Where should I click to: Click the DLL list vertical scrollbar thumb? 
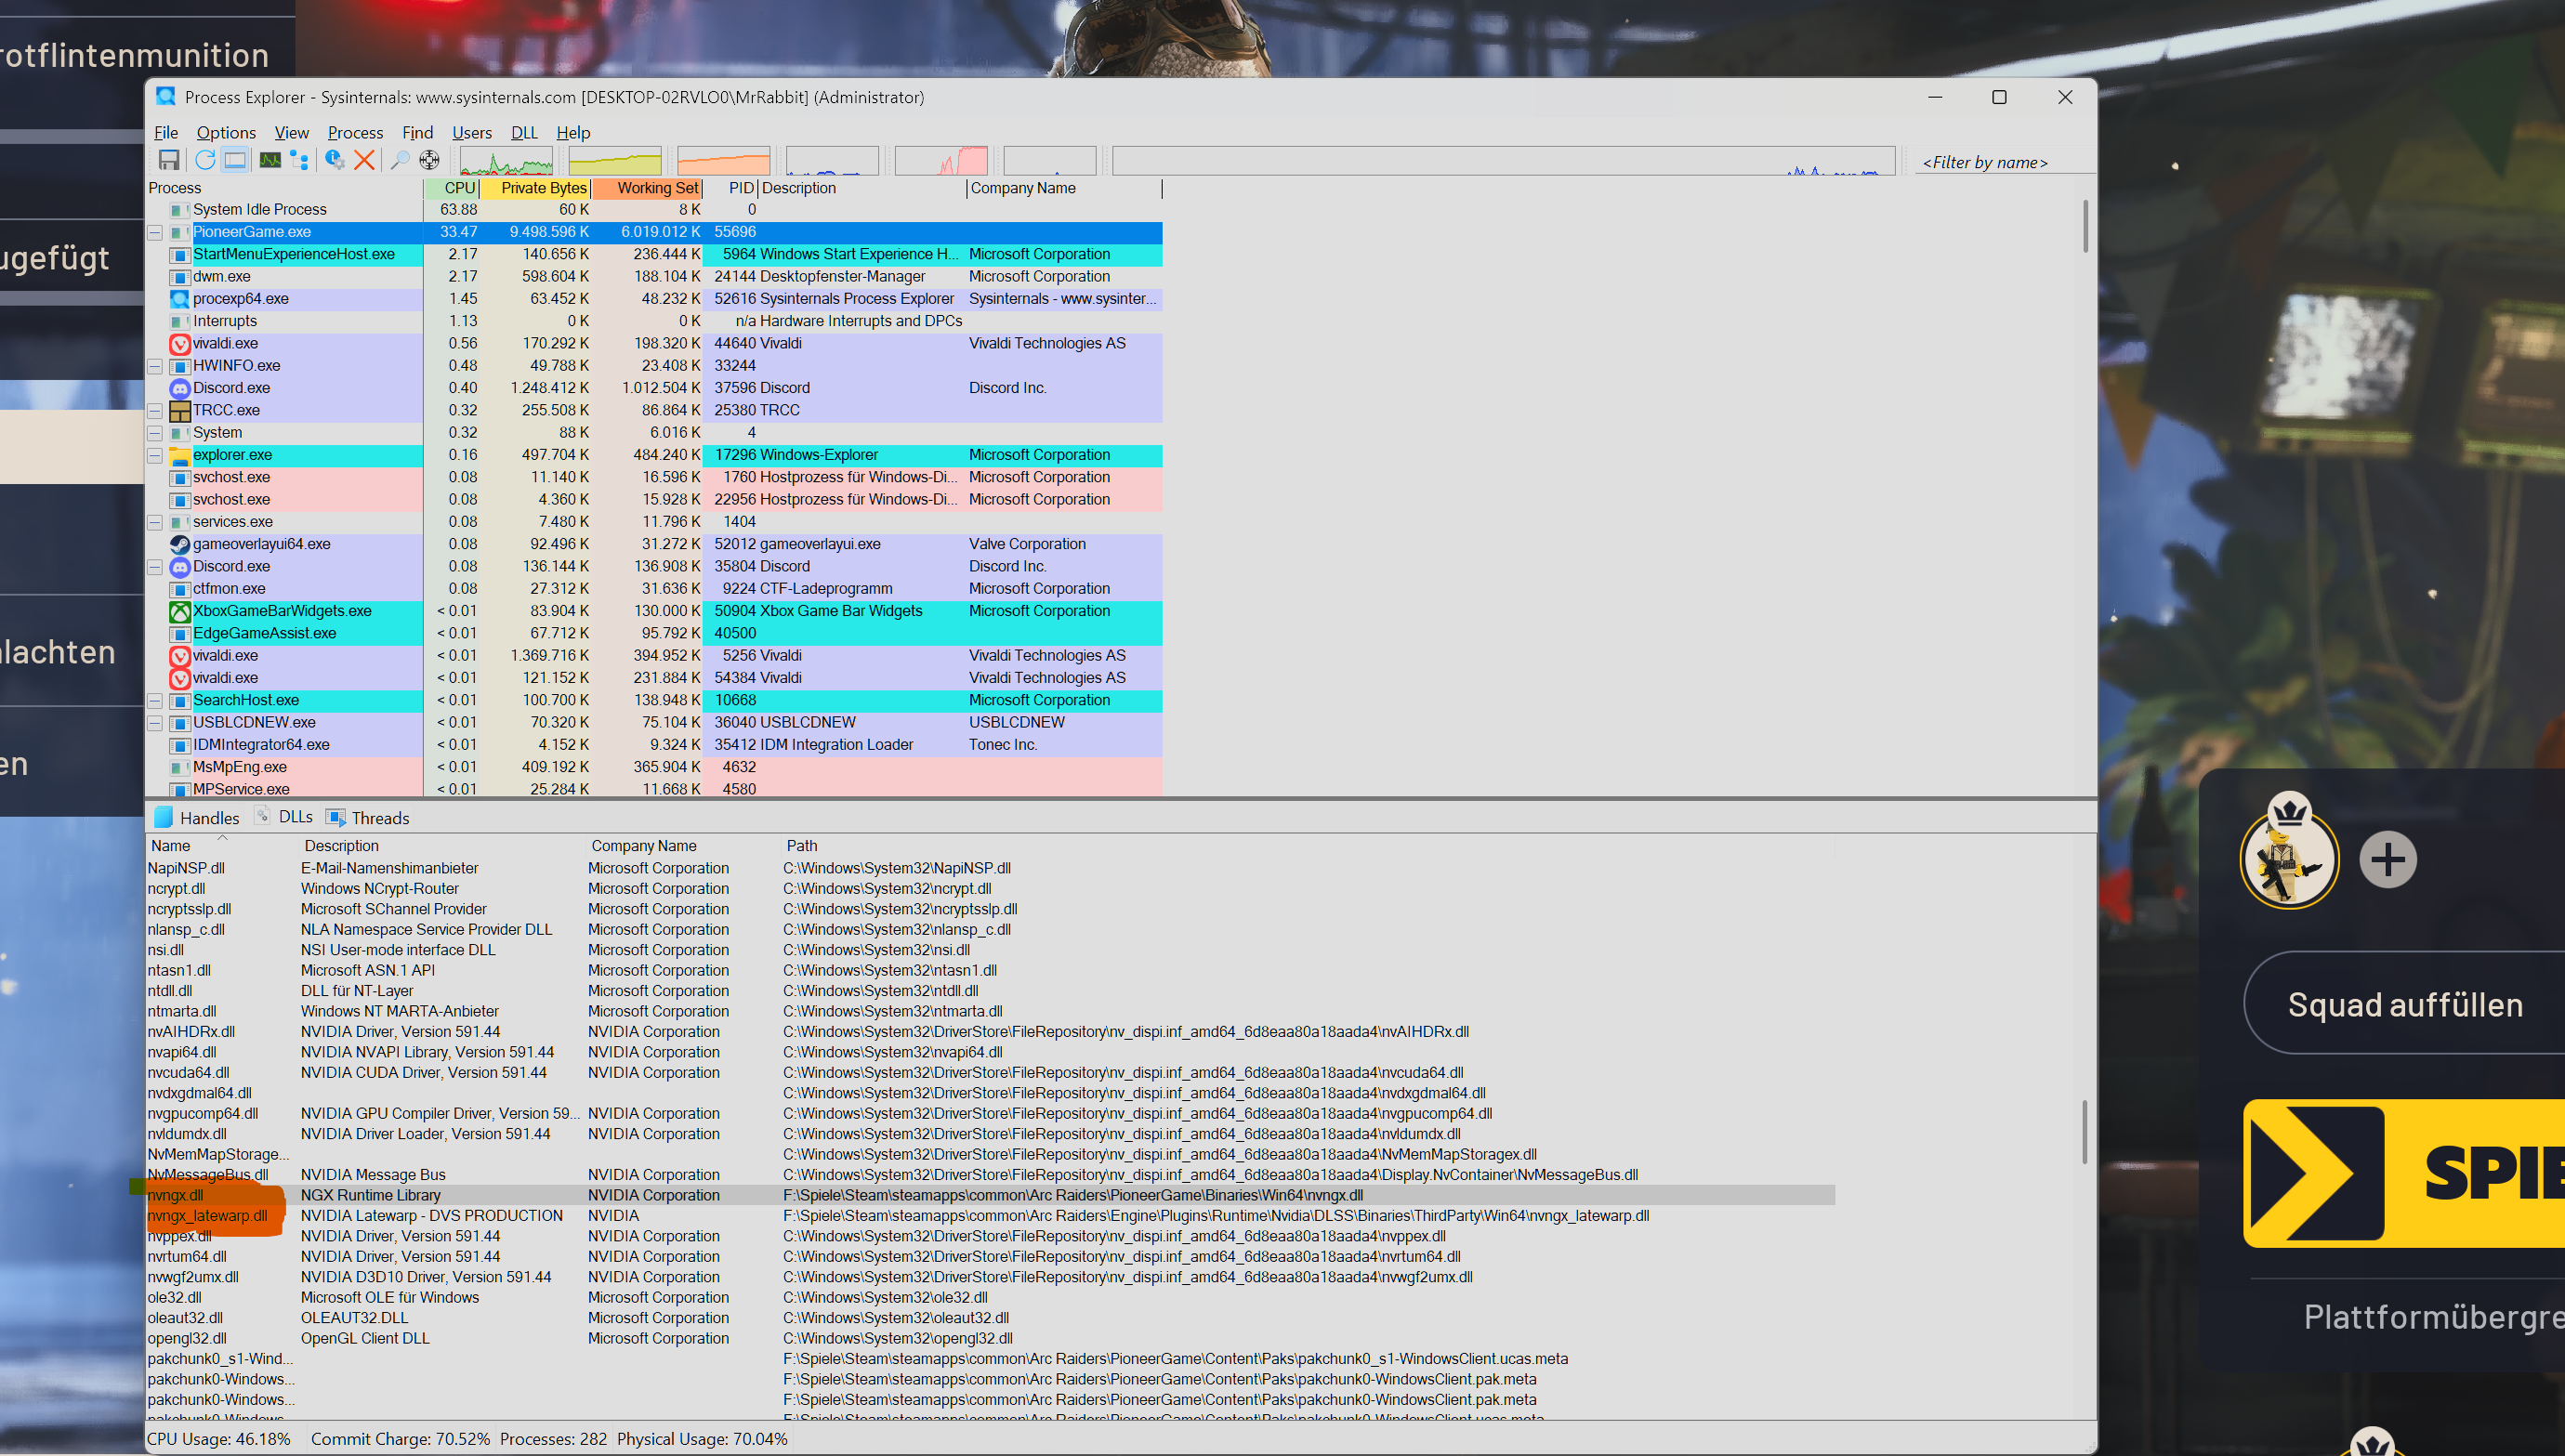pyautogui.click(x=2084, y=1132)
